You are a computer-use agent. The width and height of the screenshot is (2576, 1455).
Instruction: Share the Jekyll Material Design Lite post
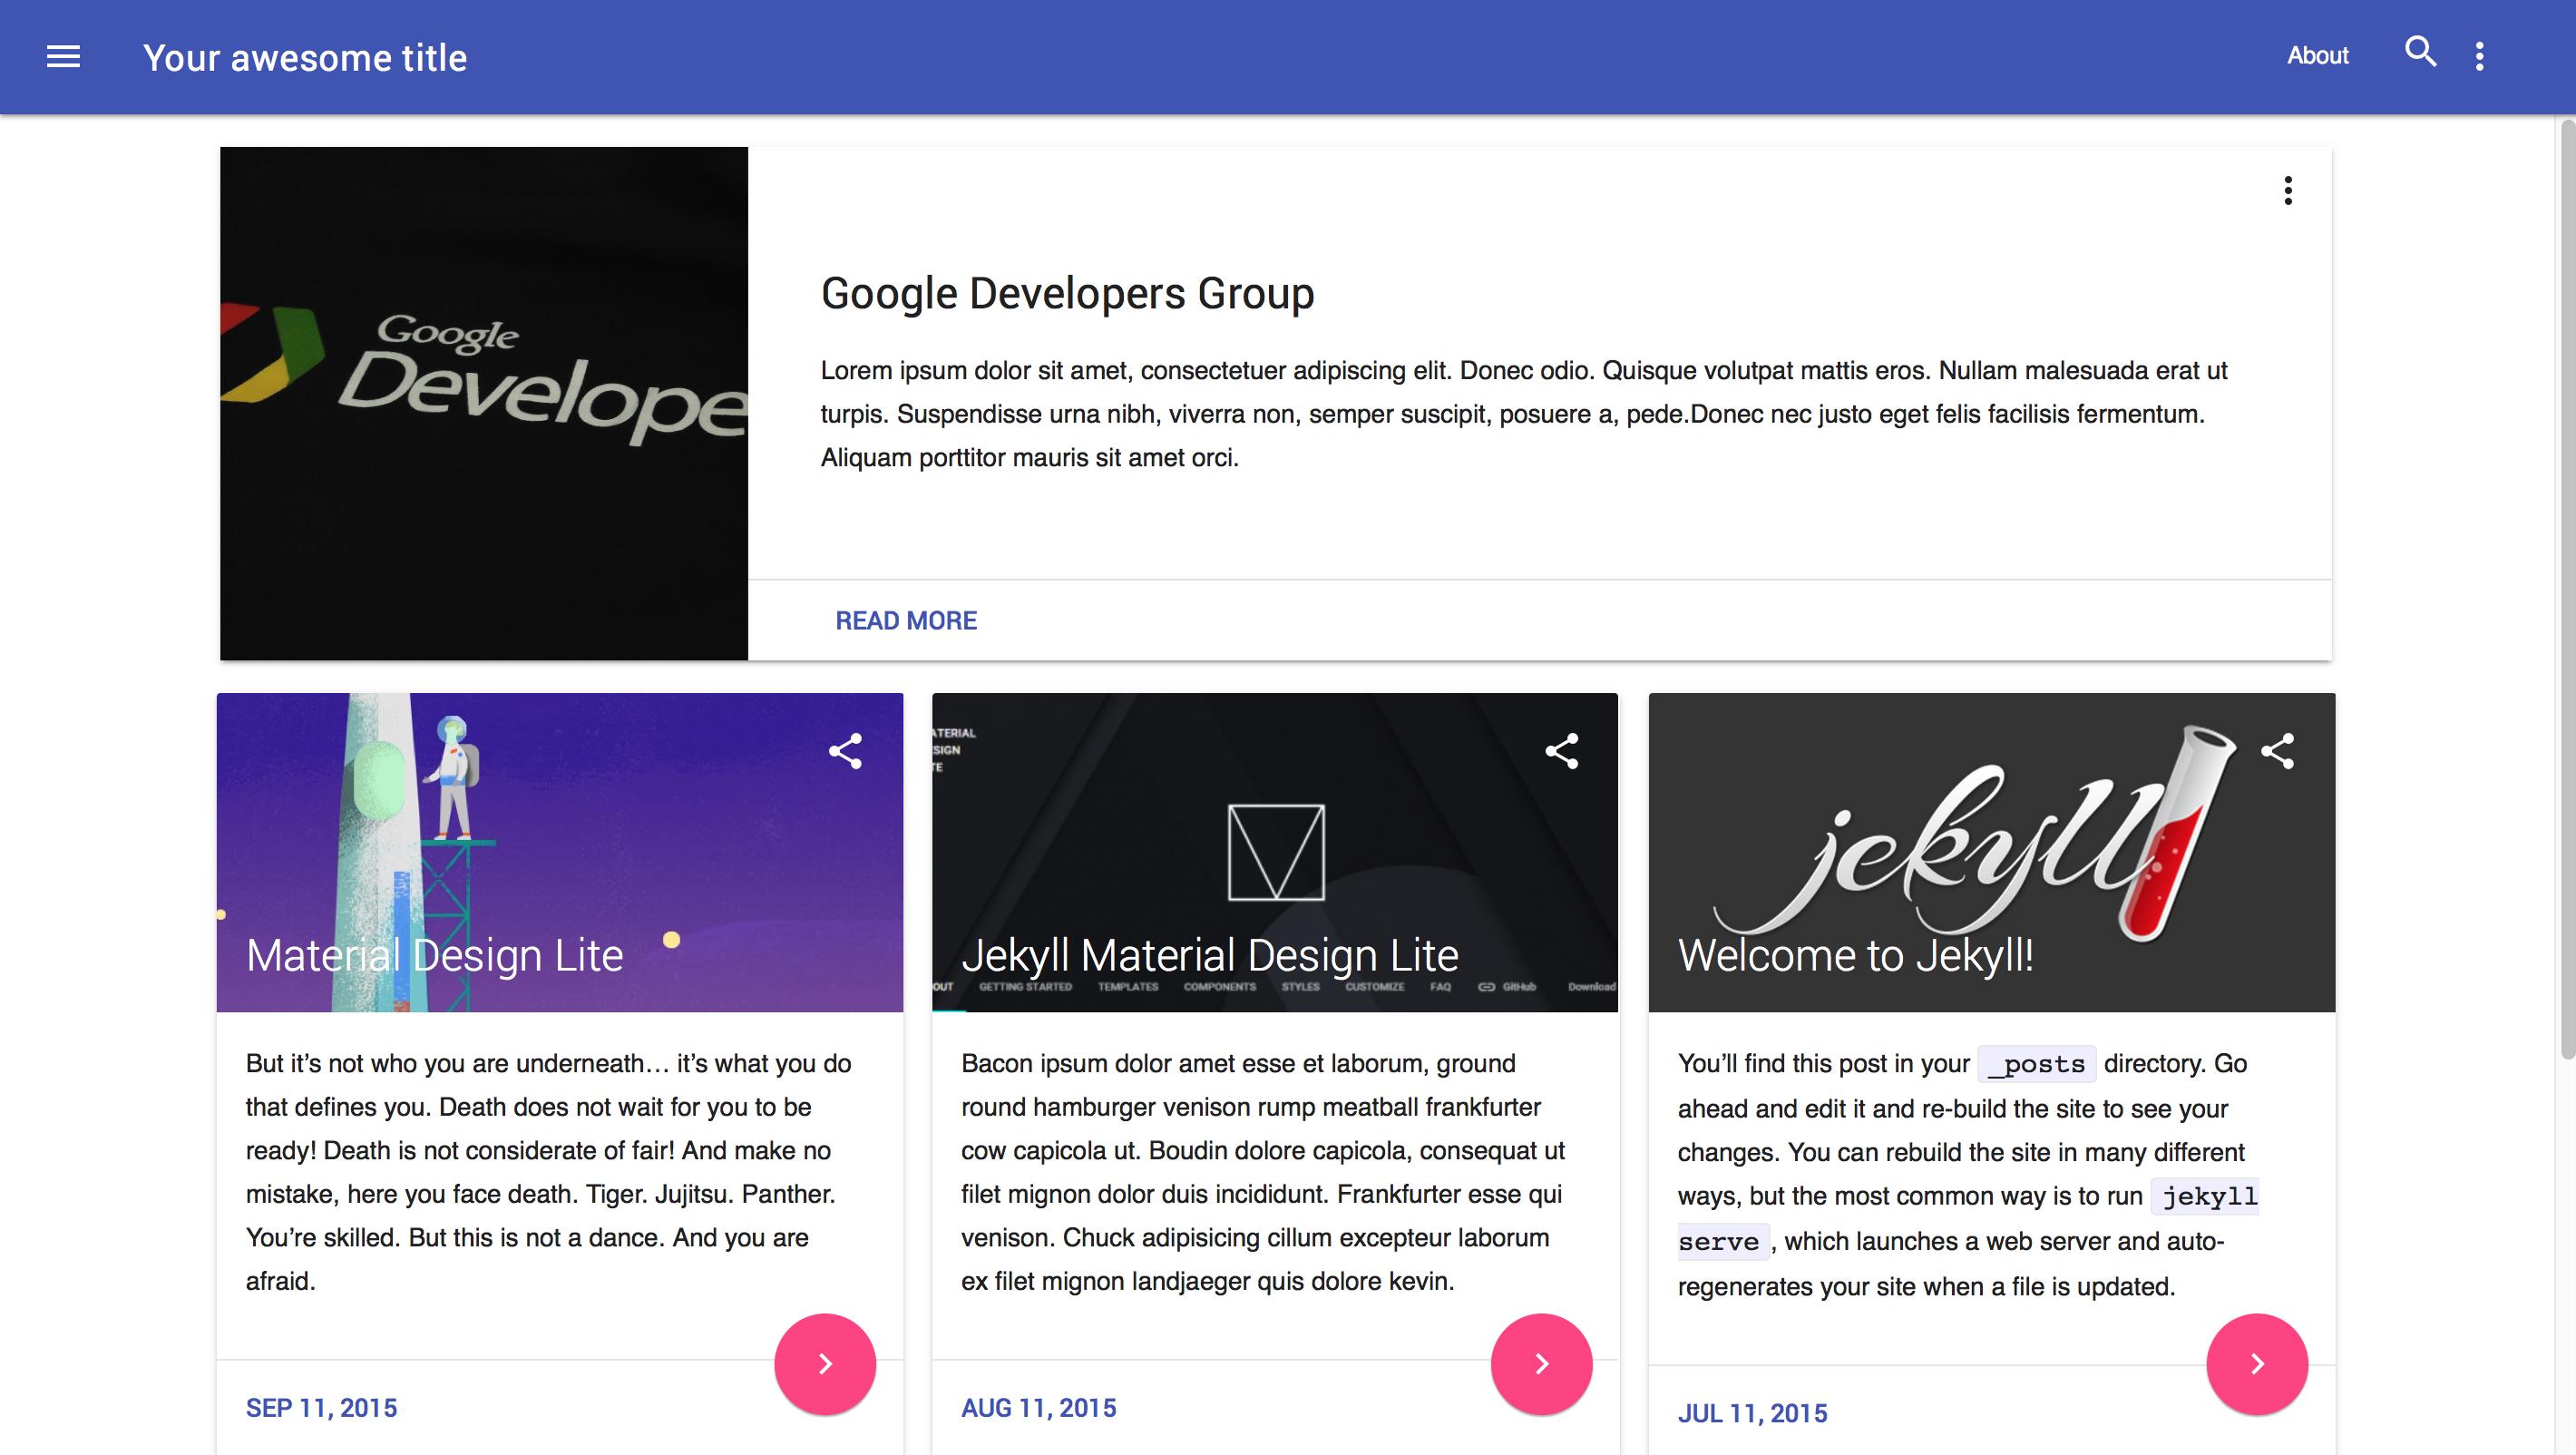click(x=1561, y=751)
